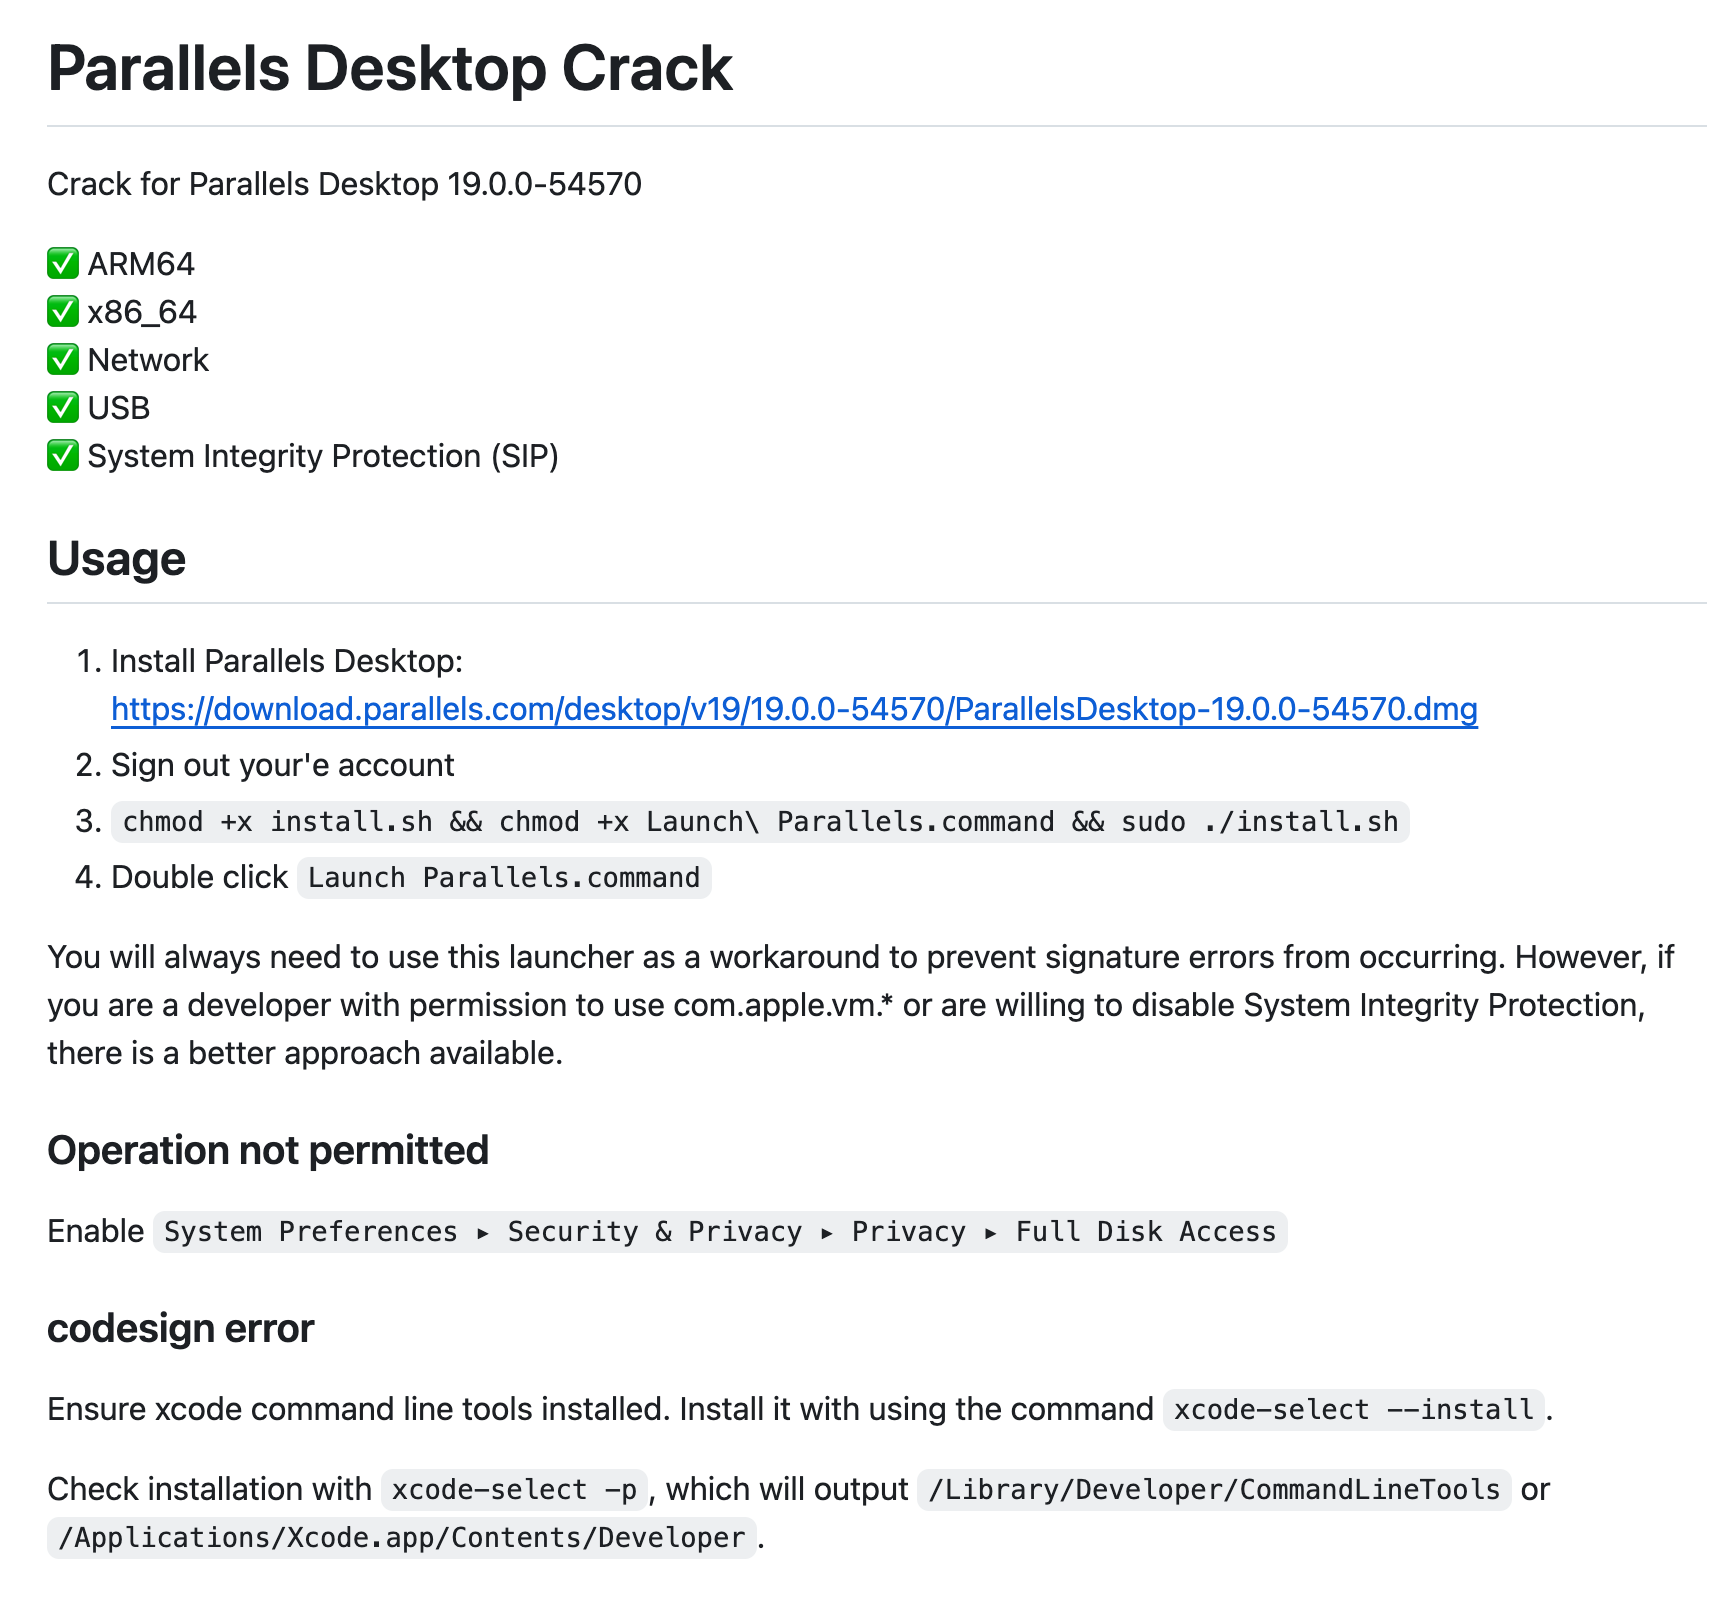Click the 'x86_64' label text
The height and width of the screenshot is (1612, 1732).
pos(142,312)
